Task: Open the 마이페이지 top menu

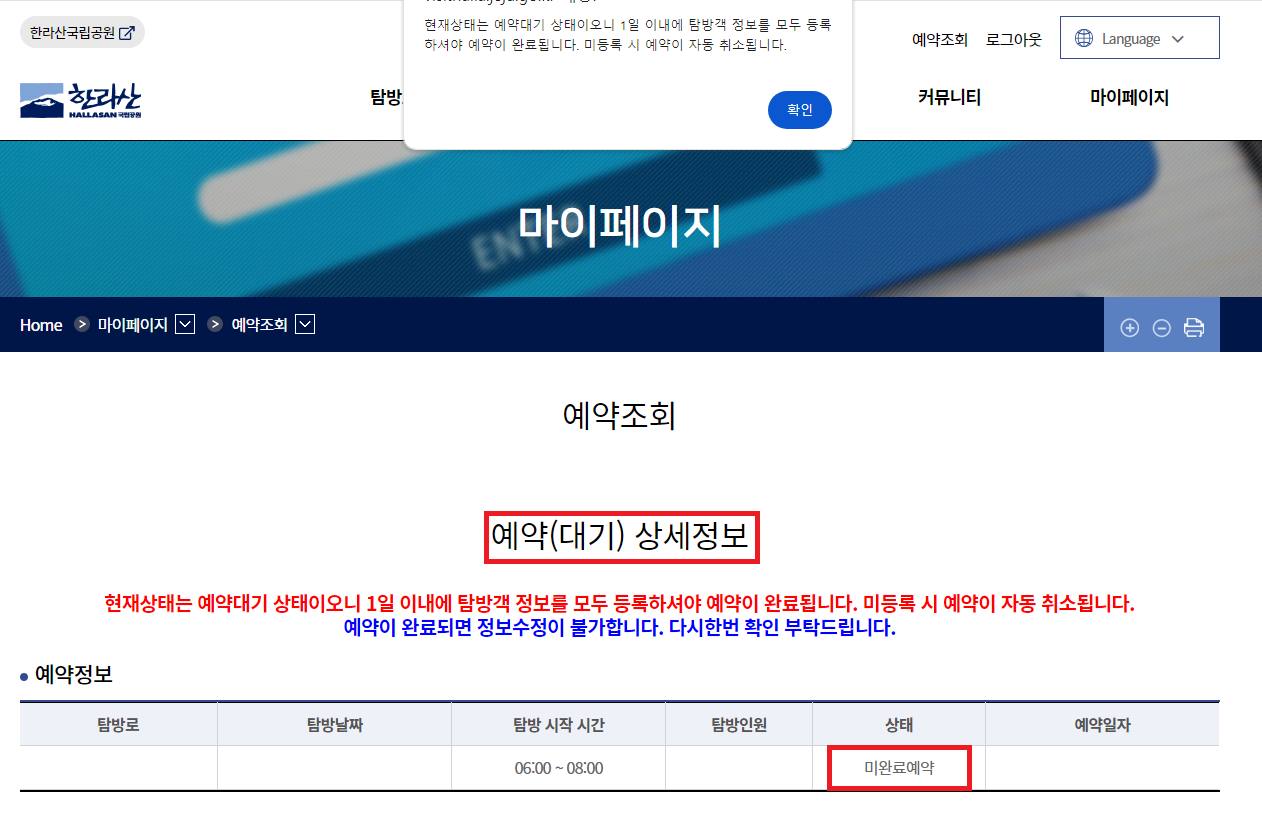Action: 1129,97
